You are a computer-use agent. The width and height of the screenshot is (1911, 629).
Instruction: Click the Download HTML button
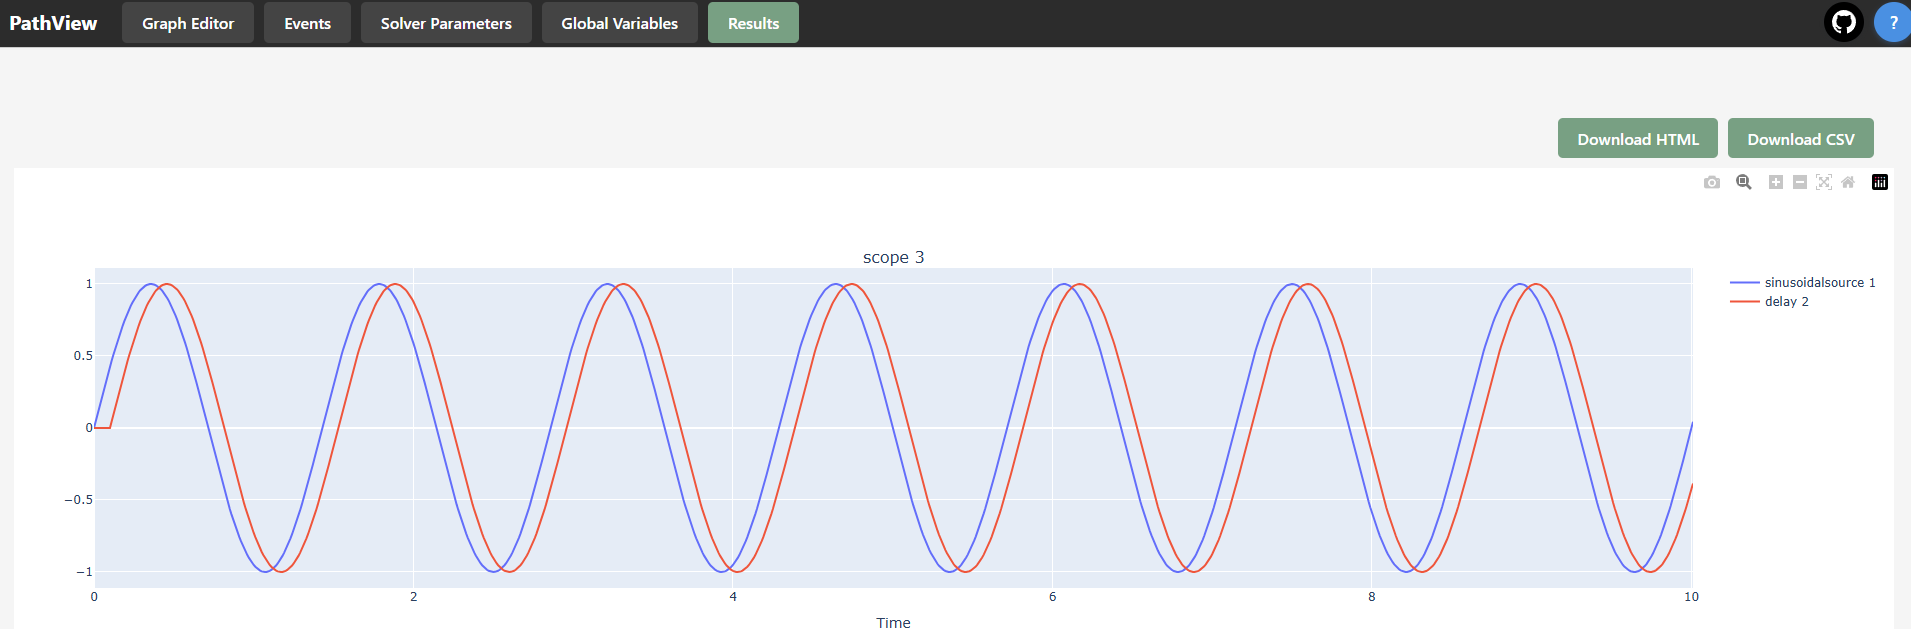tap(1638, 138)
